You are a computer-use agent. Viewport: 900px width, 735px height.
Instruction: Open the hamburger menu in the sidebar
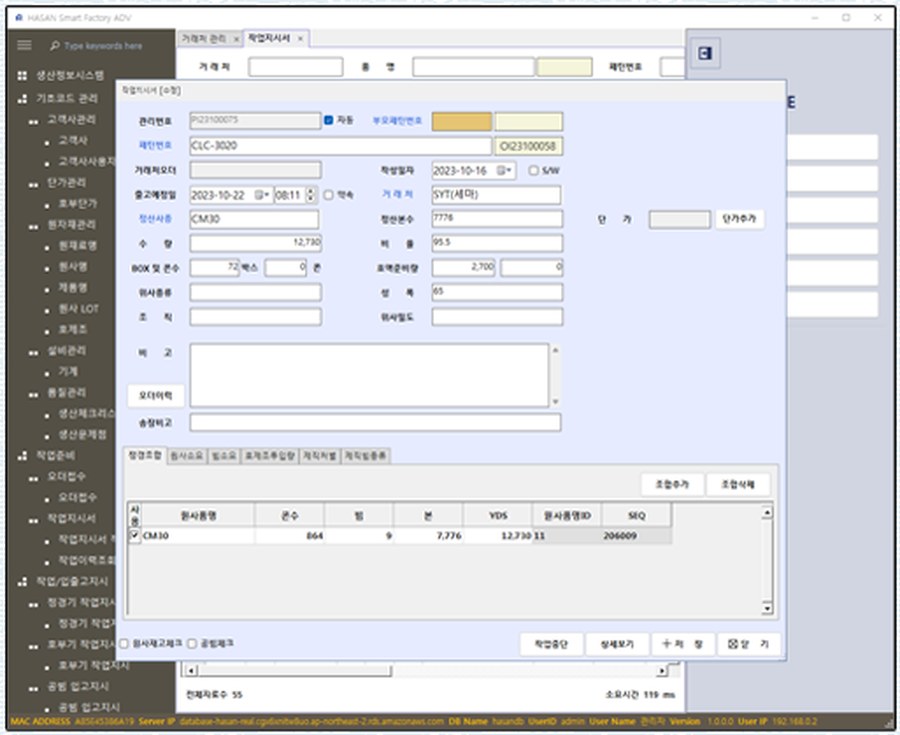[24, 45]
